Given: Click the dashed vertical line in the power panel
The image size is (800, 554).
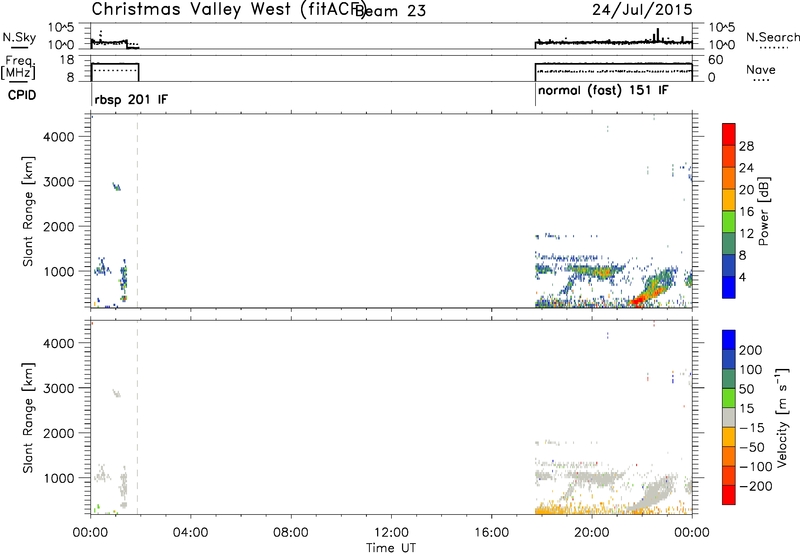Looking at the screenshot, I should pos(138,211).
